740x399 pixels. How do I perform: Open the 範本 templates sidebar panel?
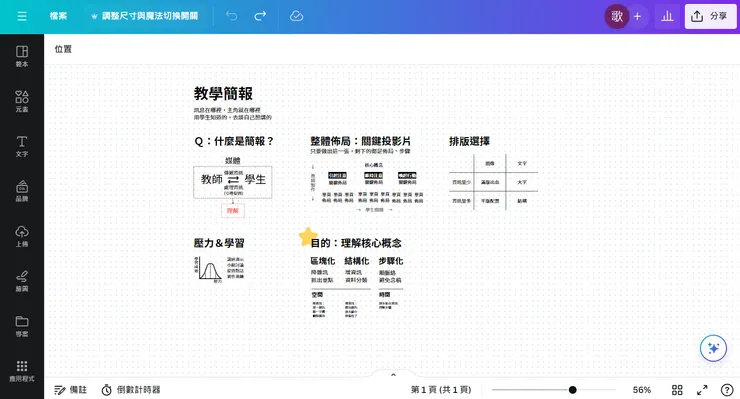[x=22, y=56]
